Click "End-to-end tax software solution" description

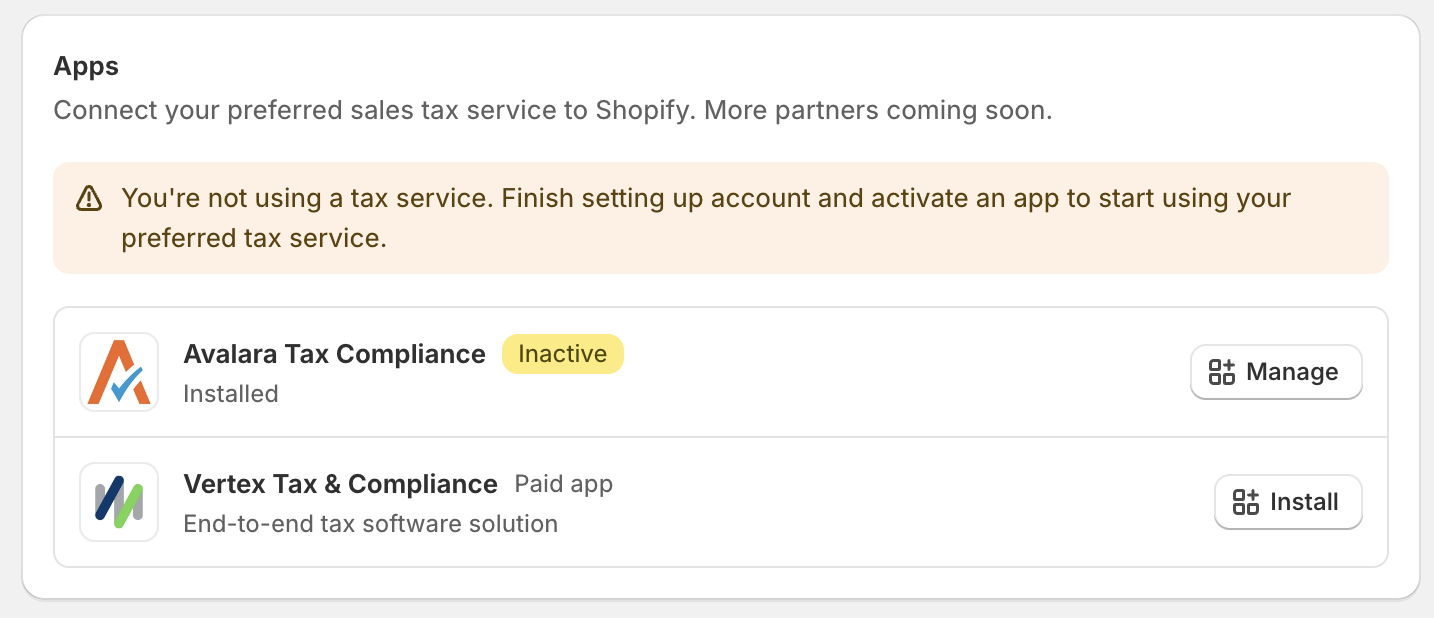370,524
